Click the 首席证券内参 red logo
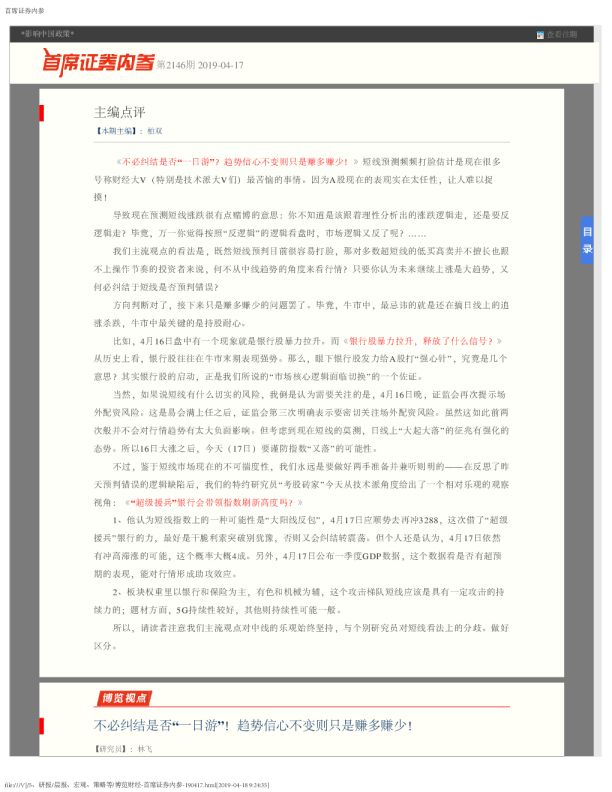612x792 pixels. pos(98,62)
